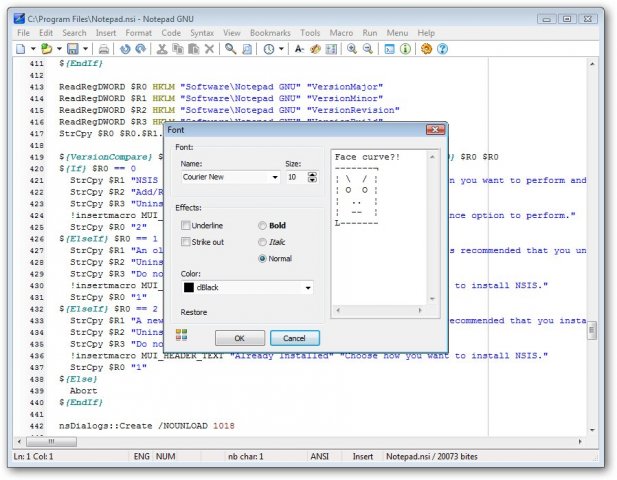
Task: Click the Print icon in toolbar
Action: 103,48
